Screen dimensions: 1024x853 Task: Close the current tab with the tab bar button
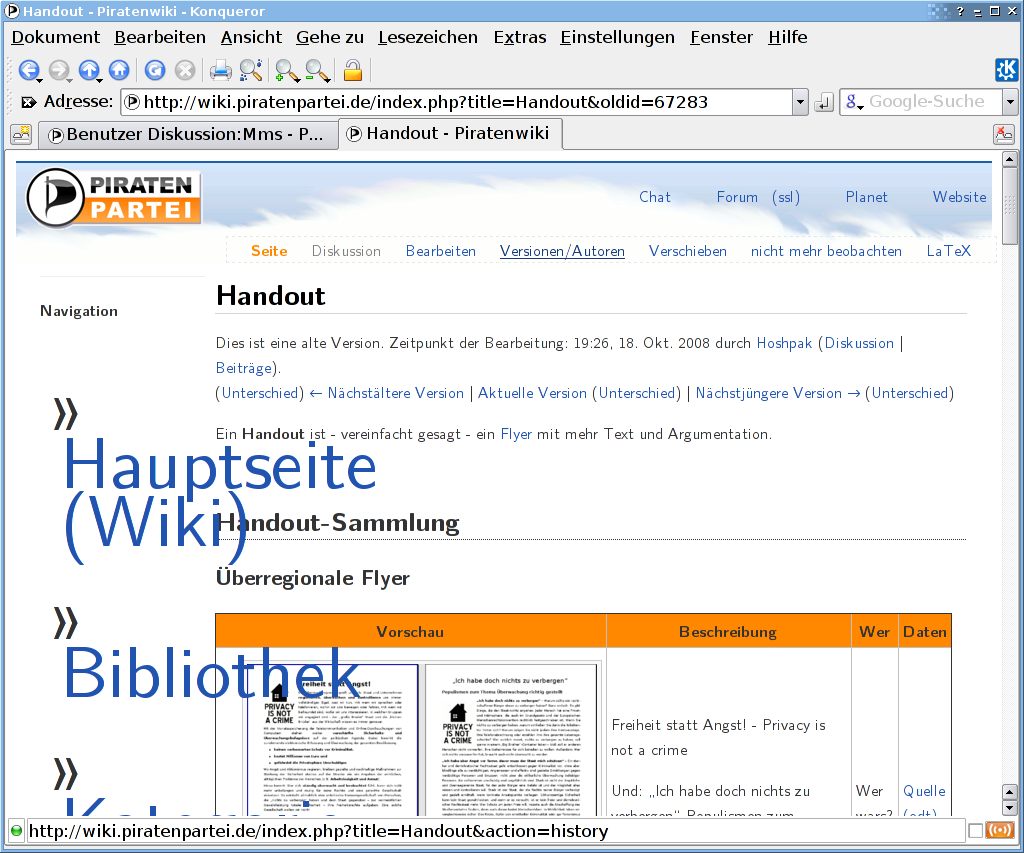click(1003, 134)
